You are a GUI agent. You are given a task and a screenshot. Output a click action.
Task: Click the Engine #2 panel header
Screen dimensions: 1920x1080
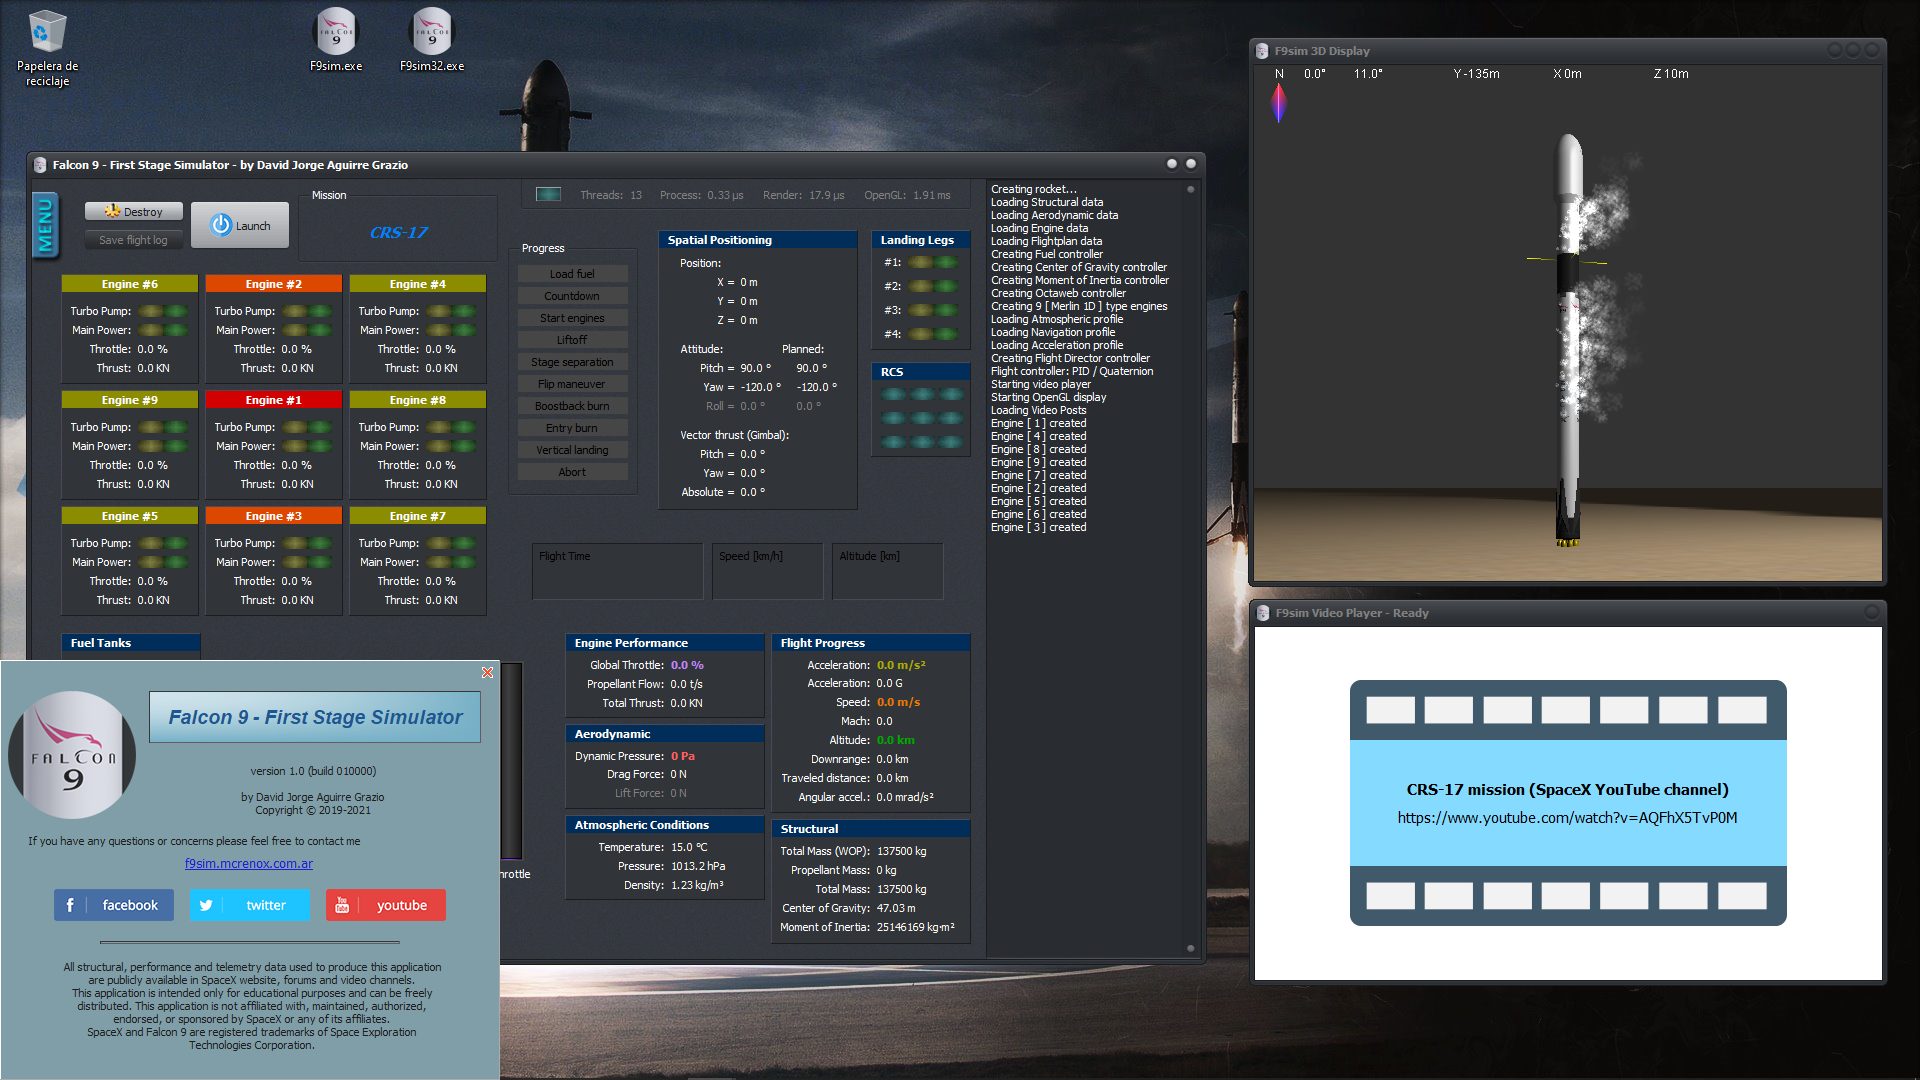coord(274,284)
